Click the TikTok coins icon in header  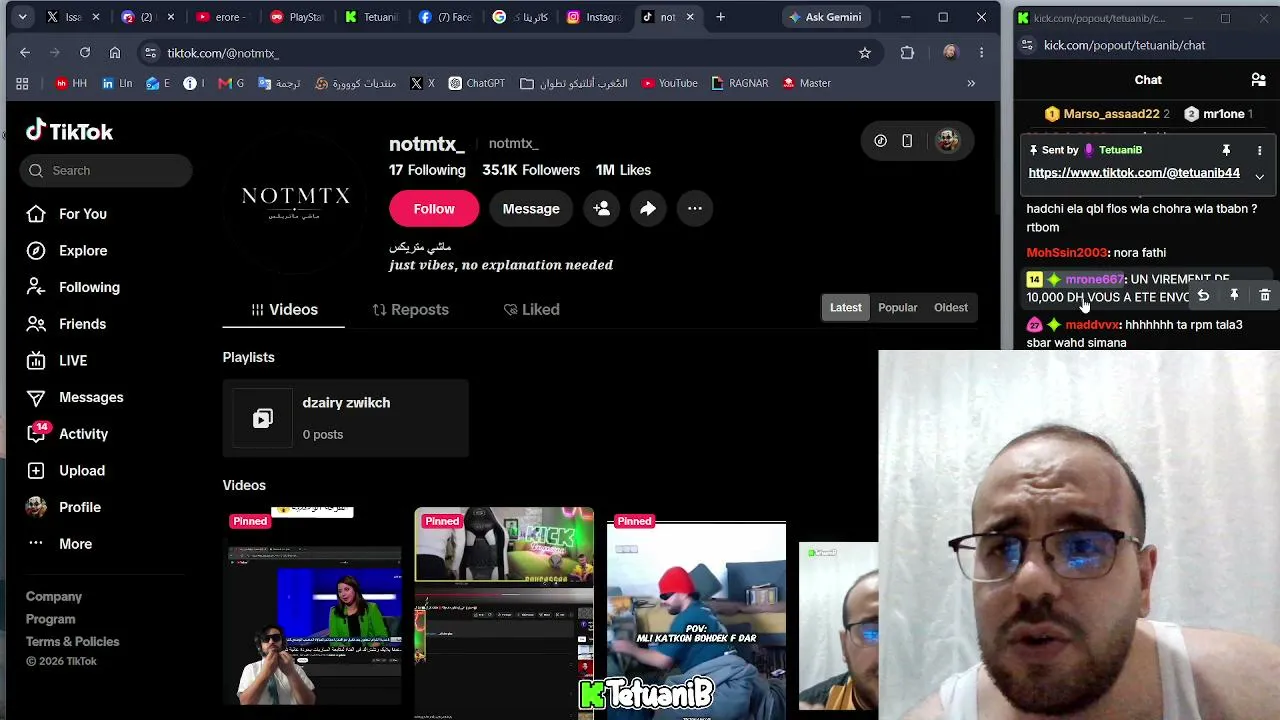[880, 141]
